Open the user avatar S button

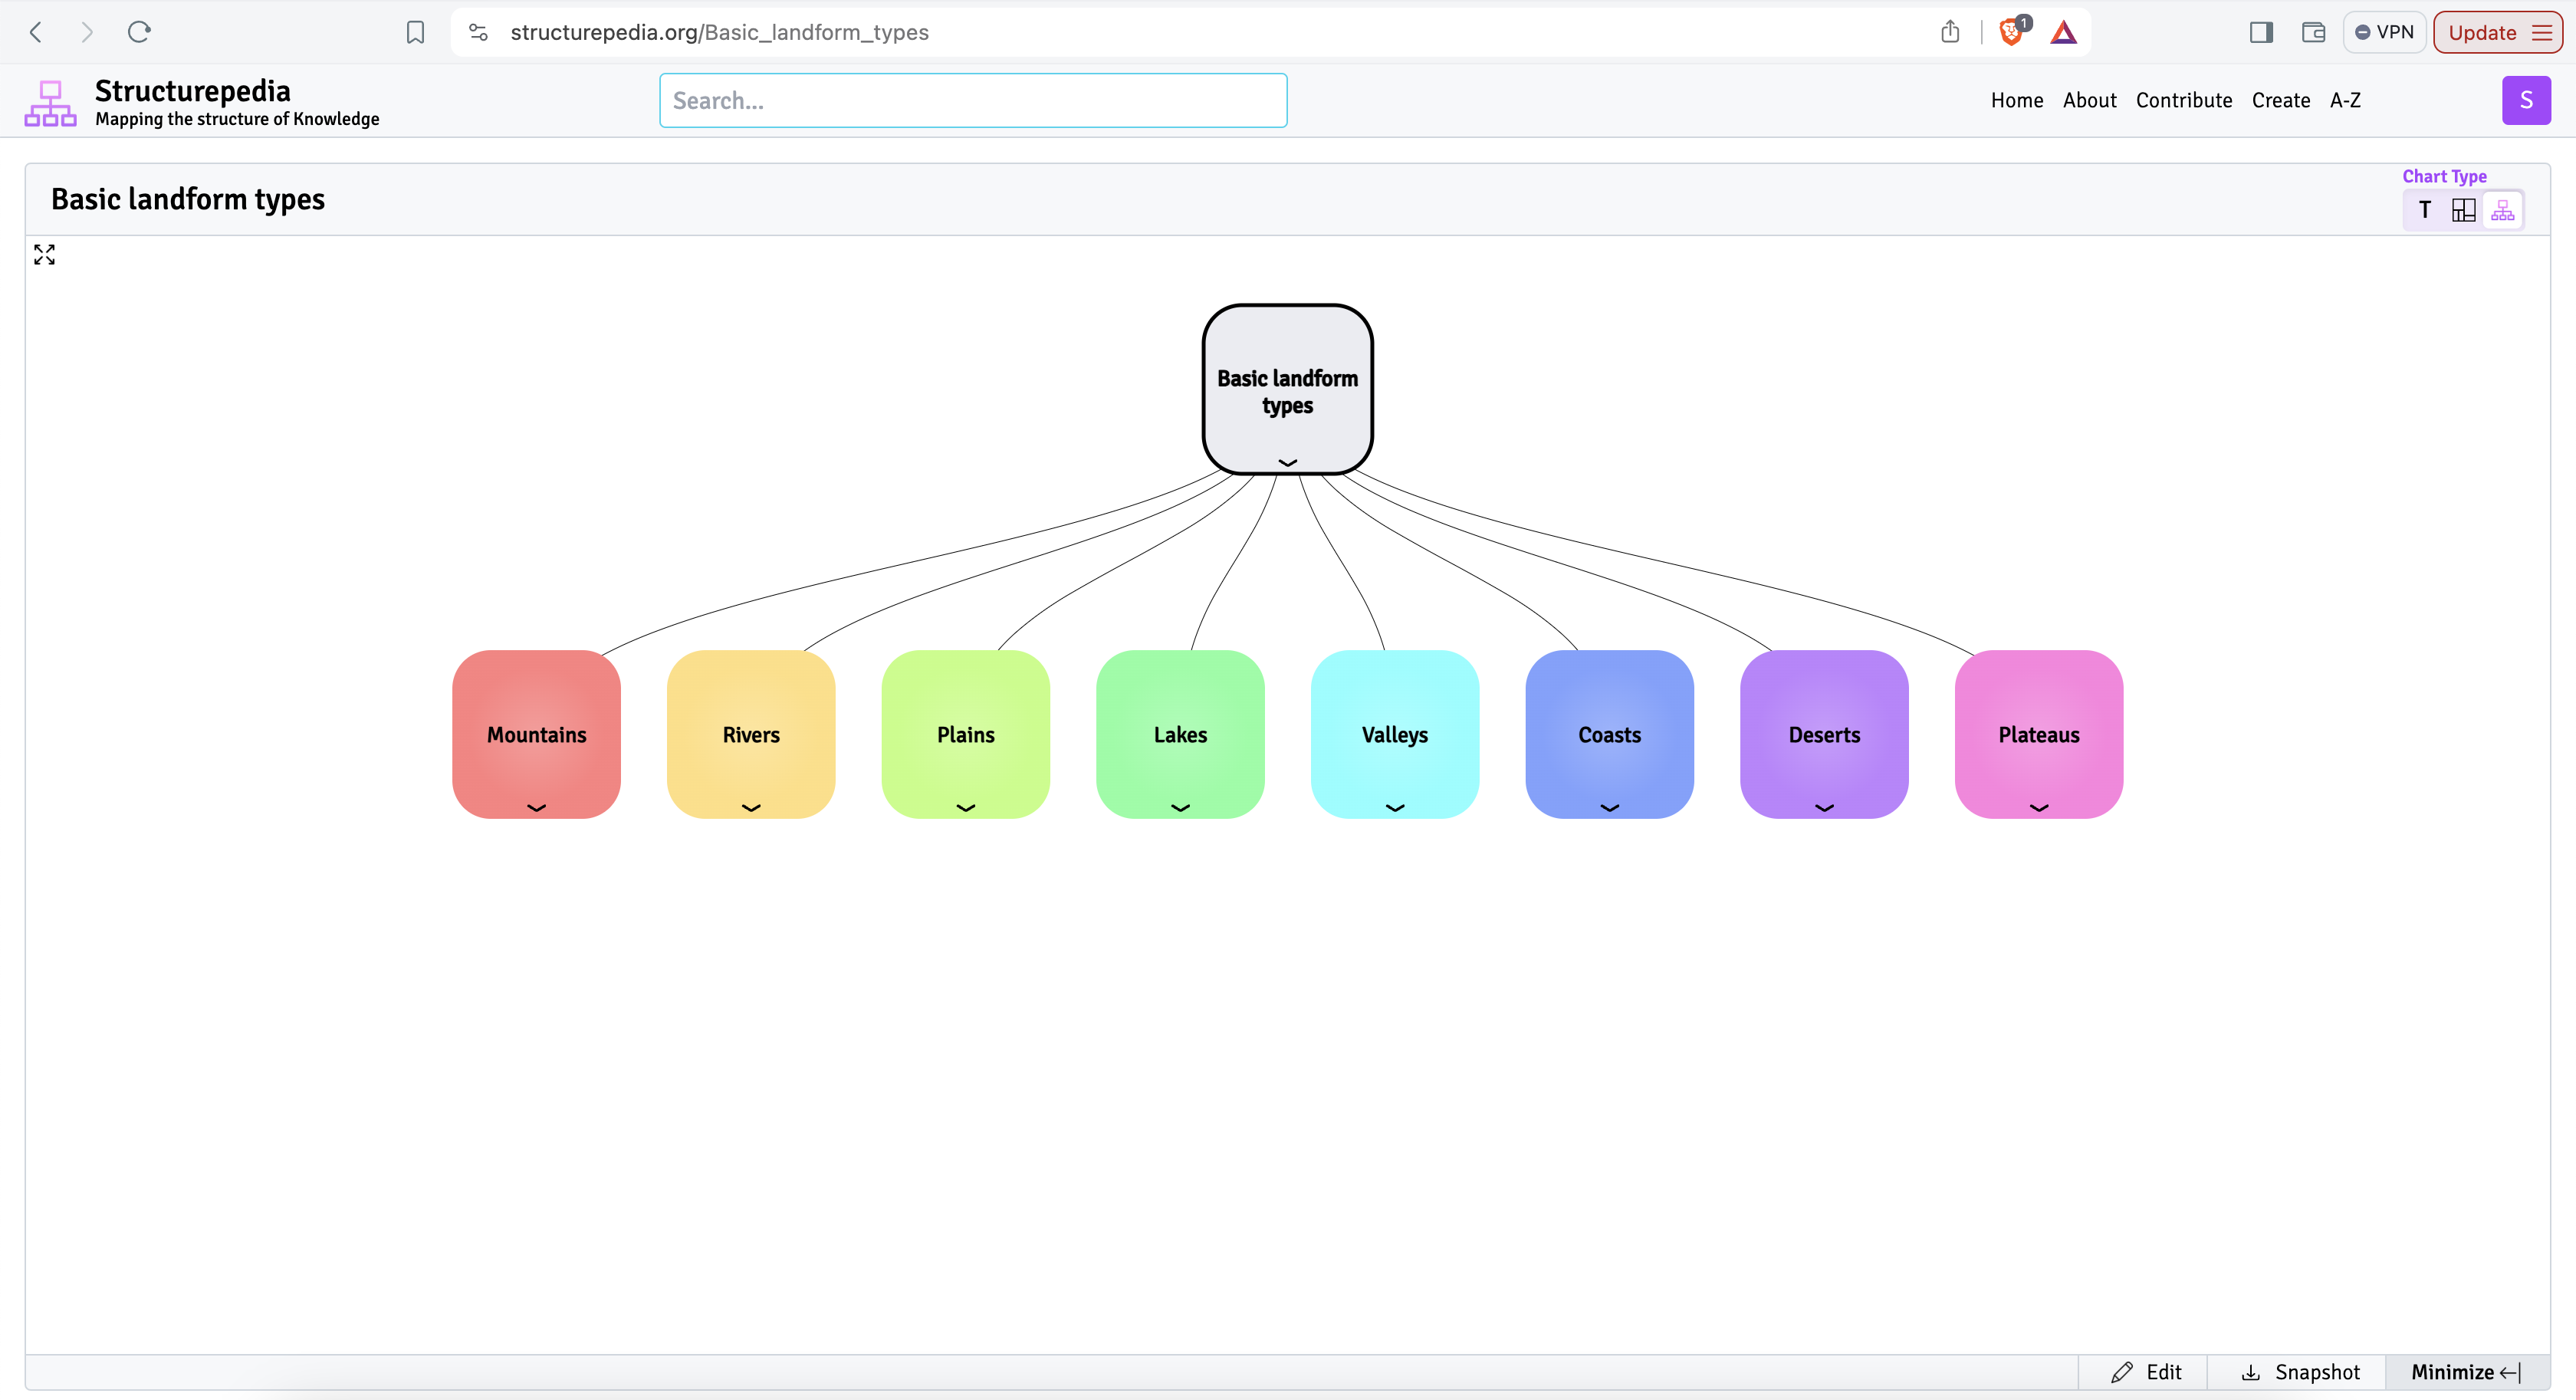click(x=2525, y=100)
